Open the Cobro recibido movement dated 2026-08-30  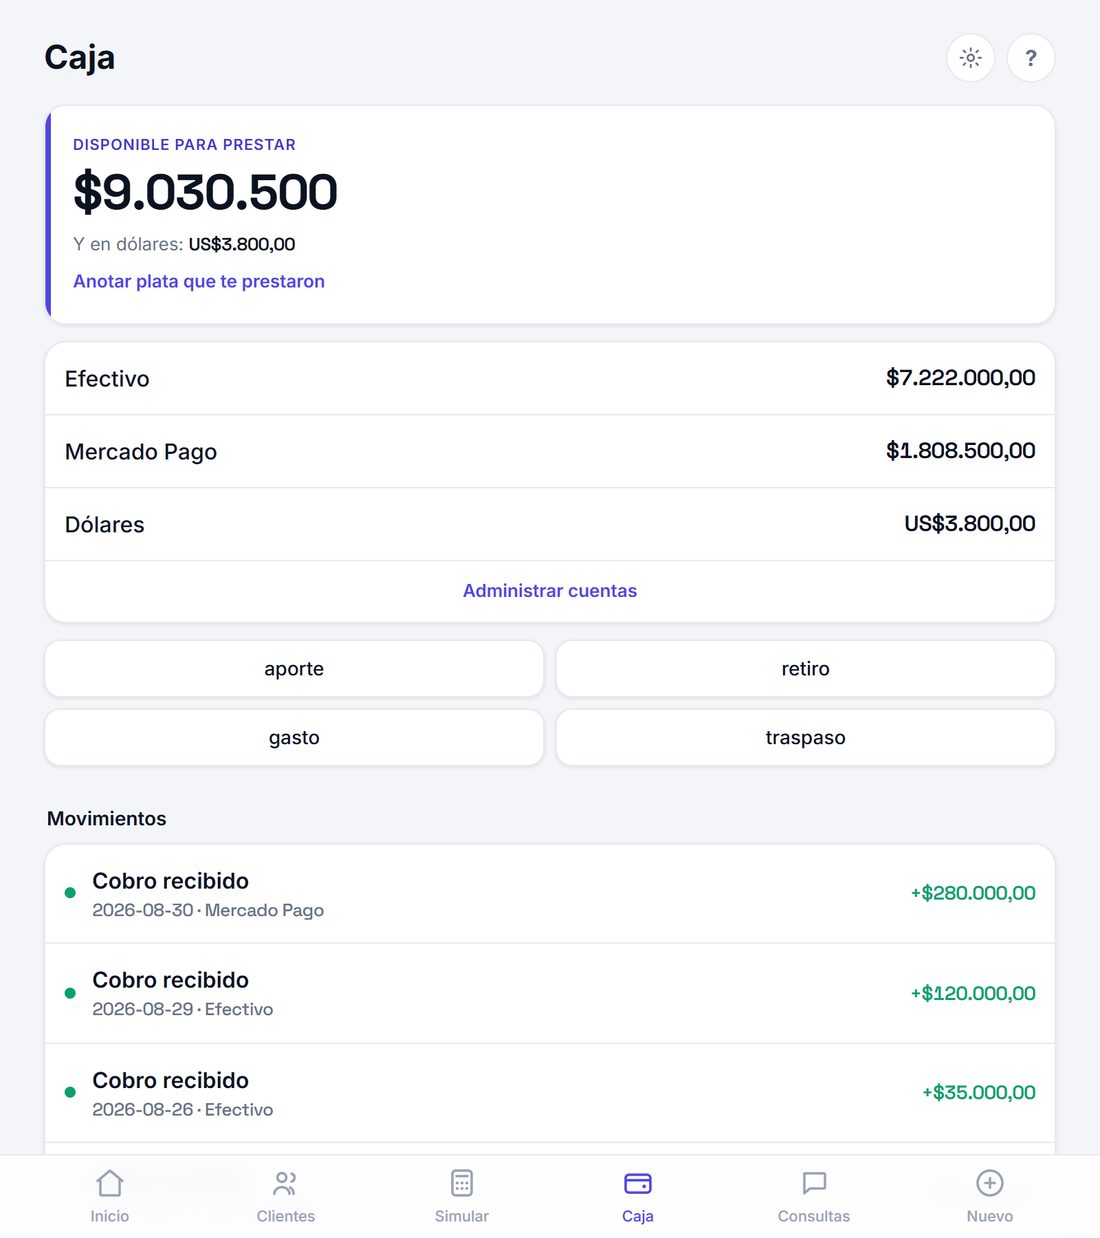click(x=550, y=894)
